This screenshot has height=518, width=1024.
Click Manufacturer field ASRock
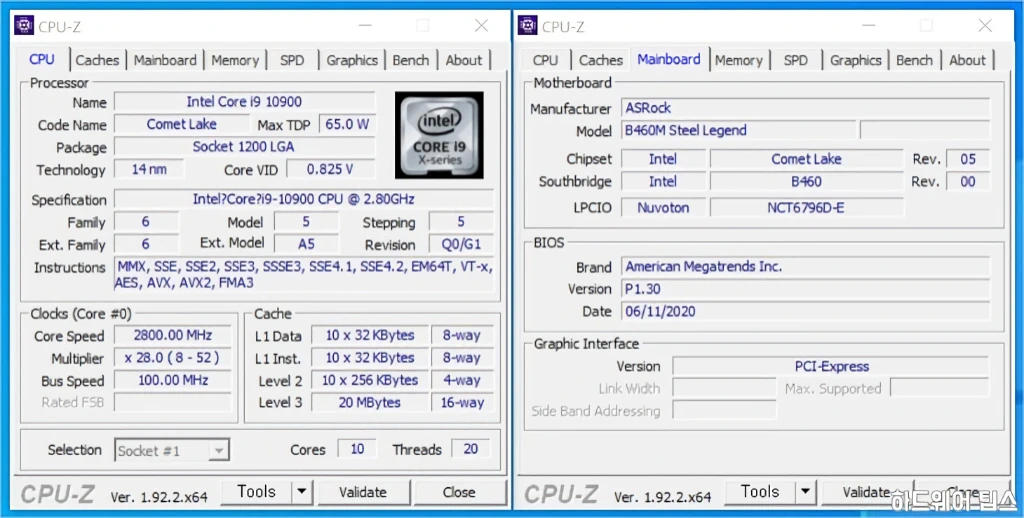point(805,108)
